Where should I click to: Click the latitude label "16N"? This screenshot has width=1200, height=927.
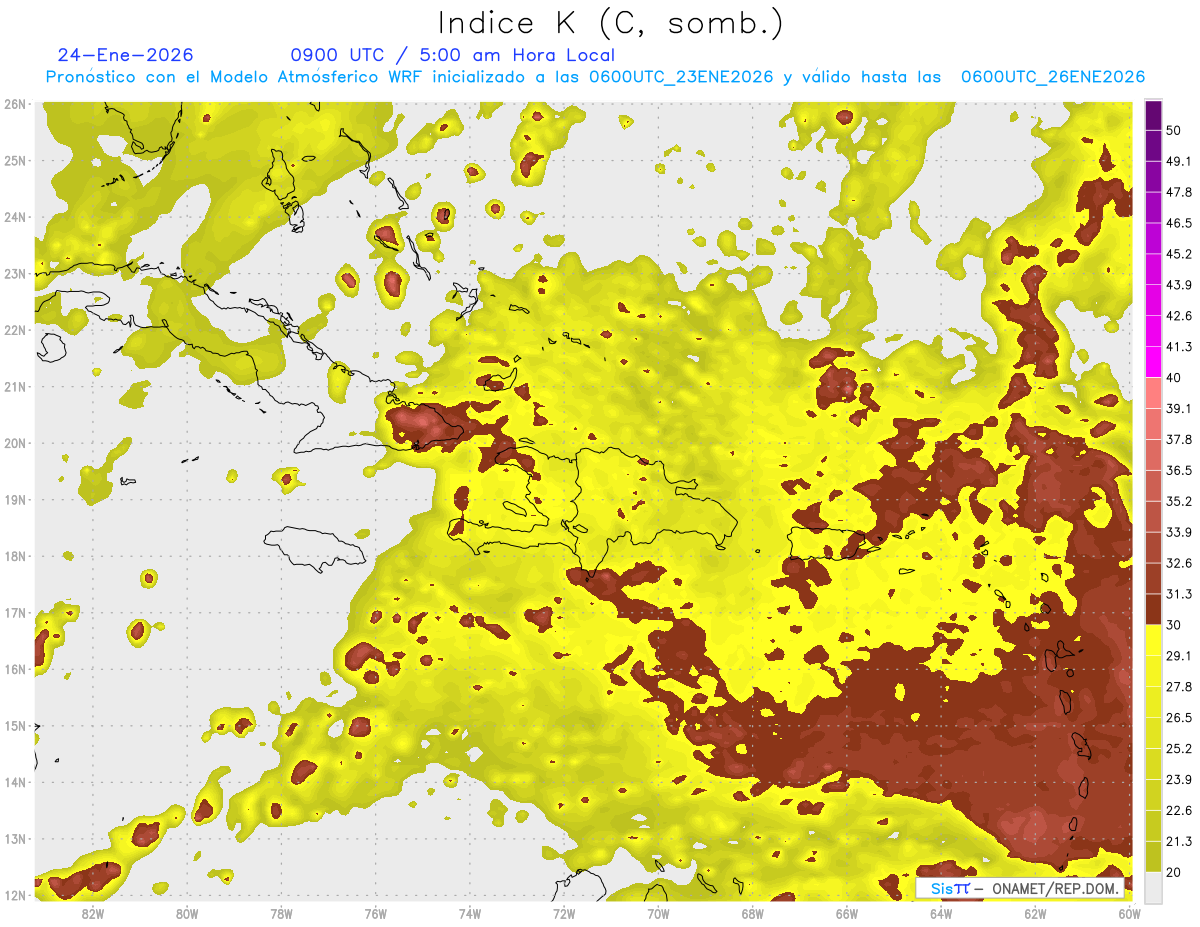[15, 669]
